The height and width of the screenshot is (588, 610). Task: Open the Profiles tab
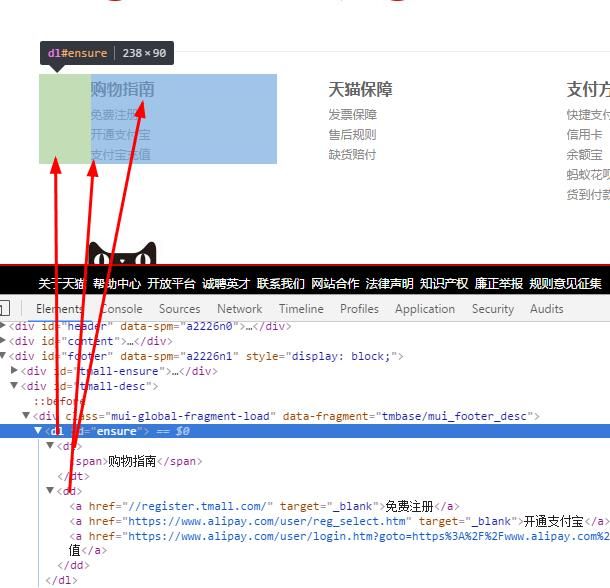click(x=359, y=309)
